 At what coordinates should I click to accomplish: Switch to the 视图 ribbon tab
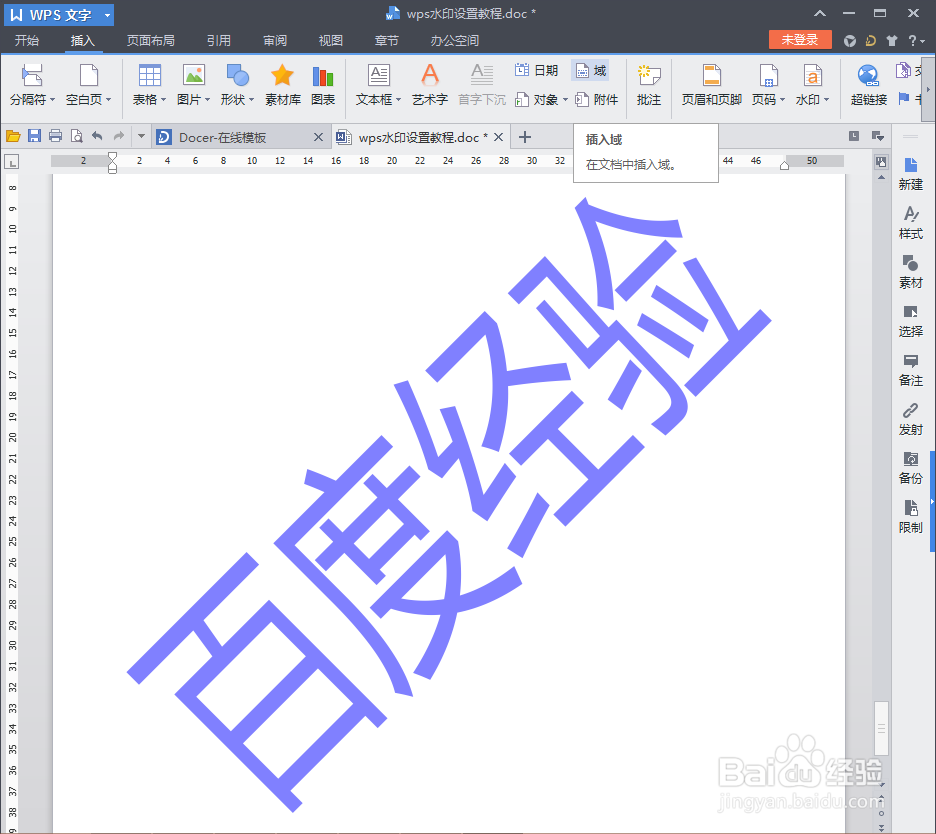[330, 41]
